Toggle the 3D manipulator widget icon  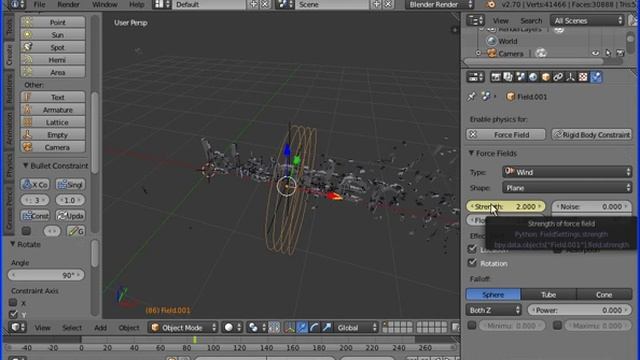point(289,327)
